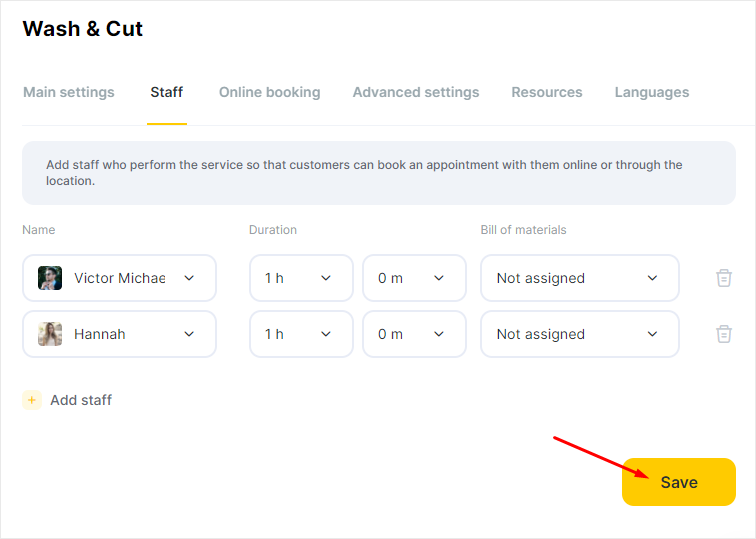Click the yellow plus icon for Add staff
Viewport: 756px width, 539px height.
(32, 400)
